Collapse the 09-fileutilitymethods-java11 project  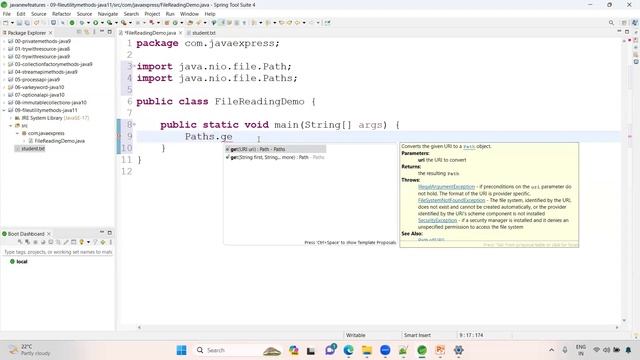[4, 110]
